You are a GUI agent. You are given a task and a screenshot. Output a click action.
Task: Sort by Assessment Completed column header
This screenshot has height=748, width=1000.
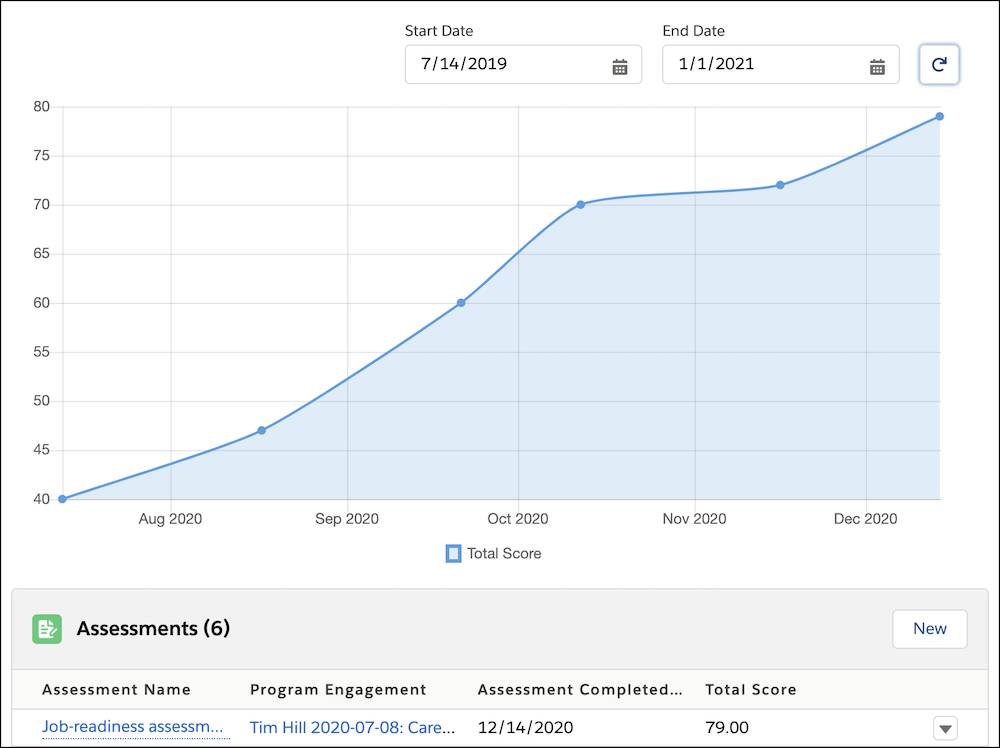coord(580,690)
